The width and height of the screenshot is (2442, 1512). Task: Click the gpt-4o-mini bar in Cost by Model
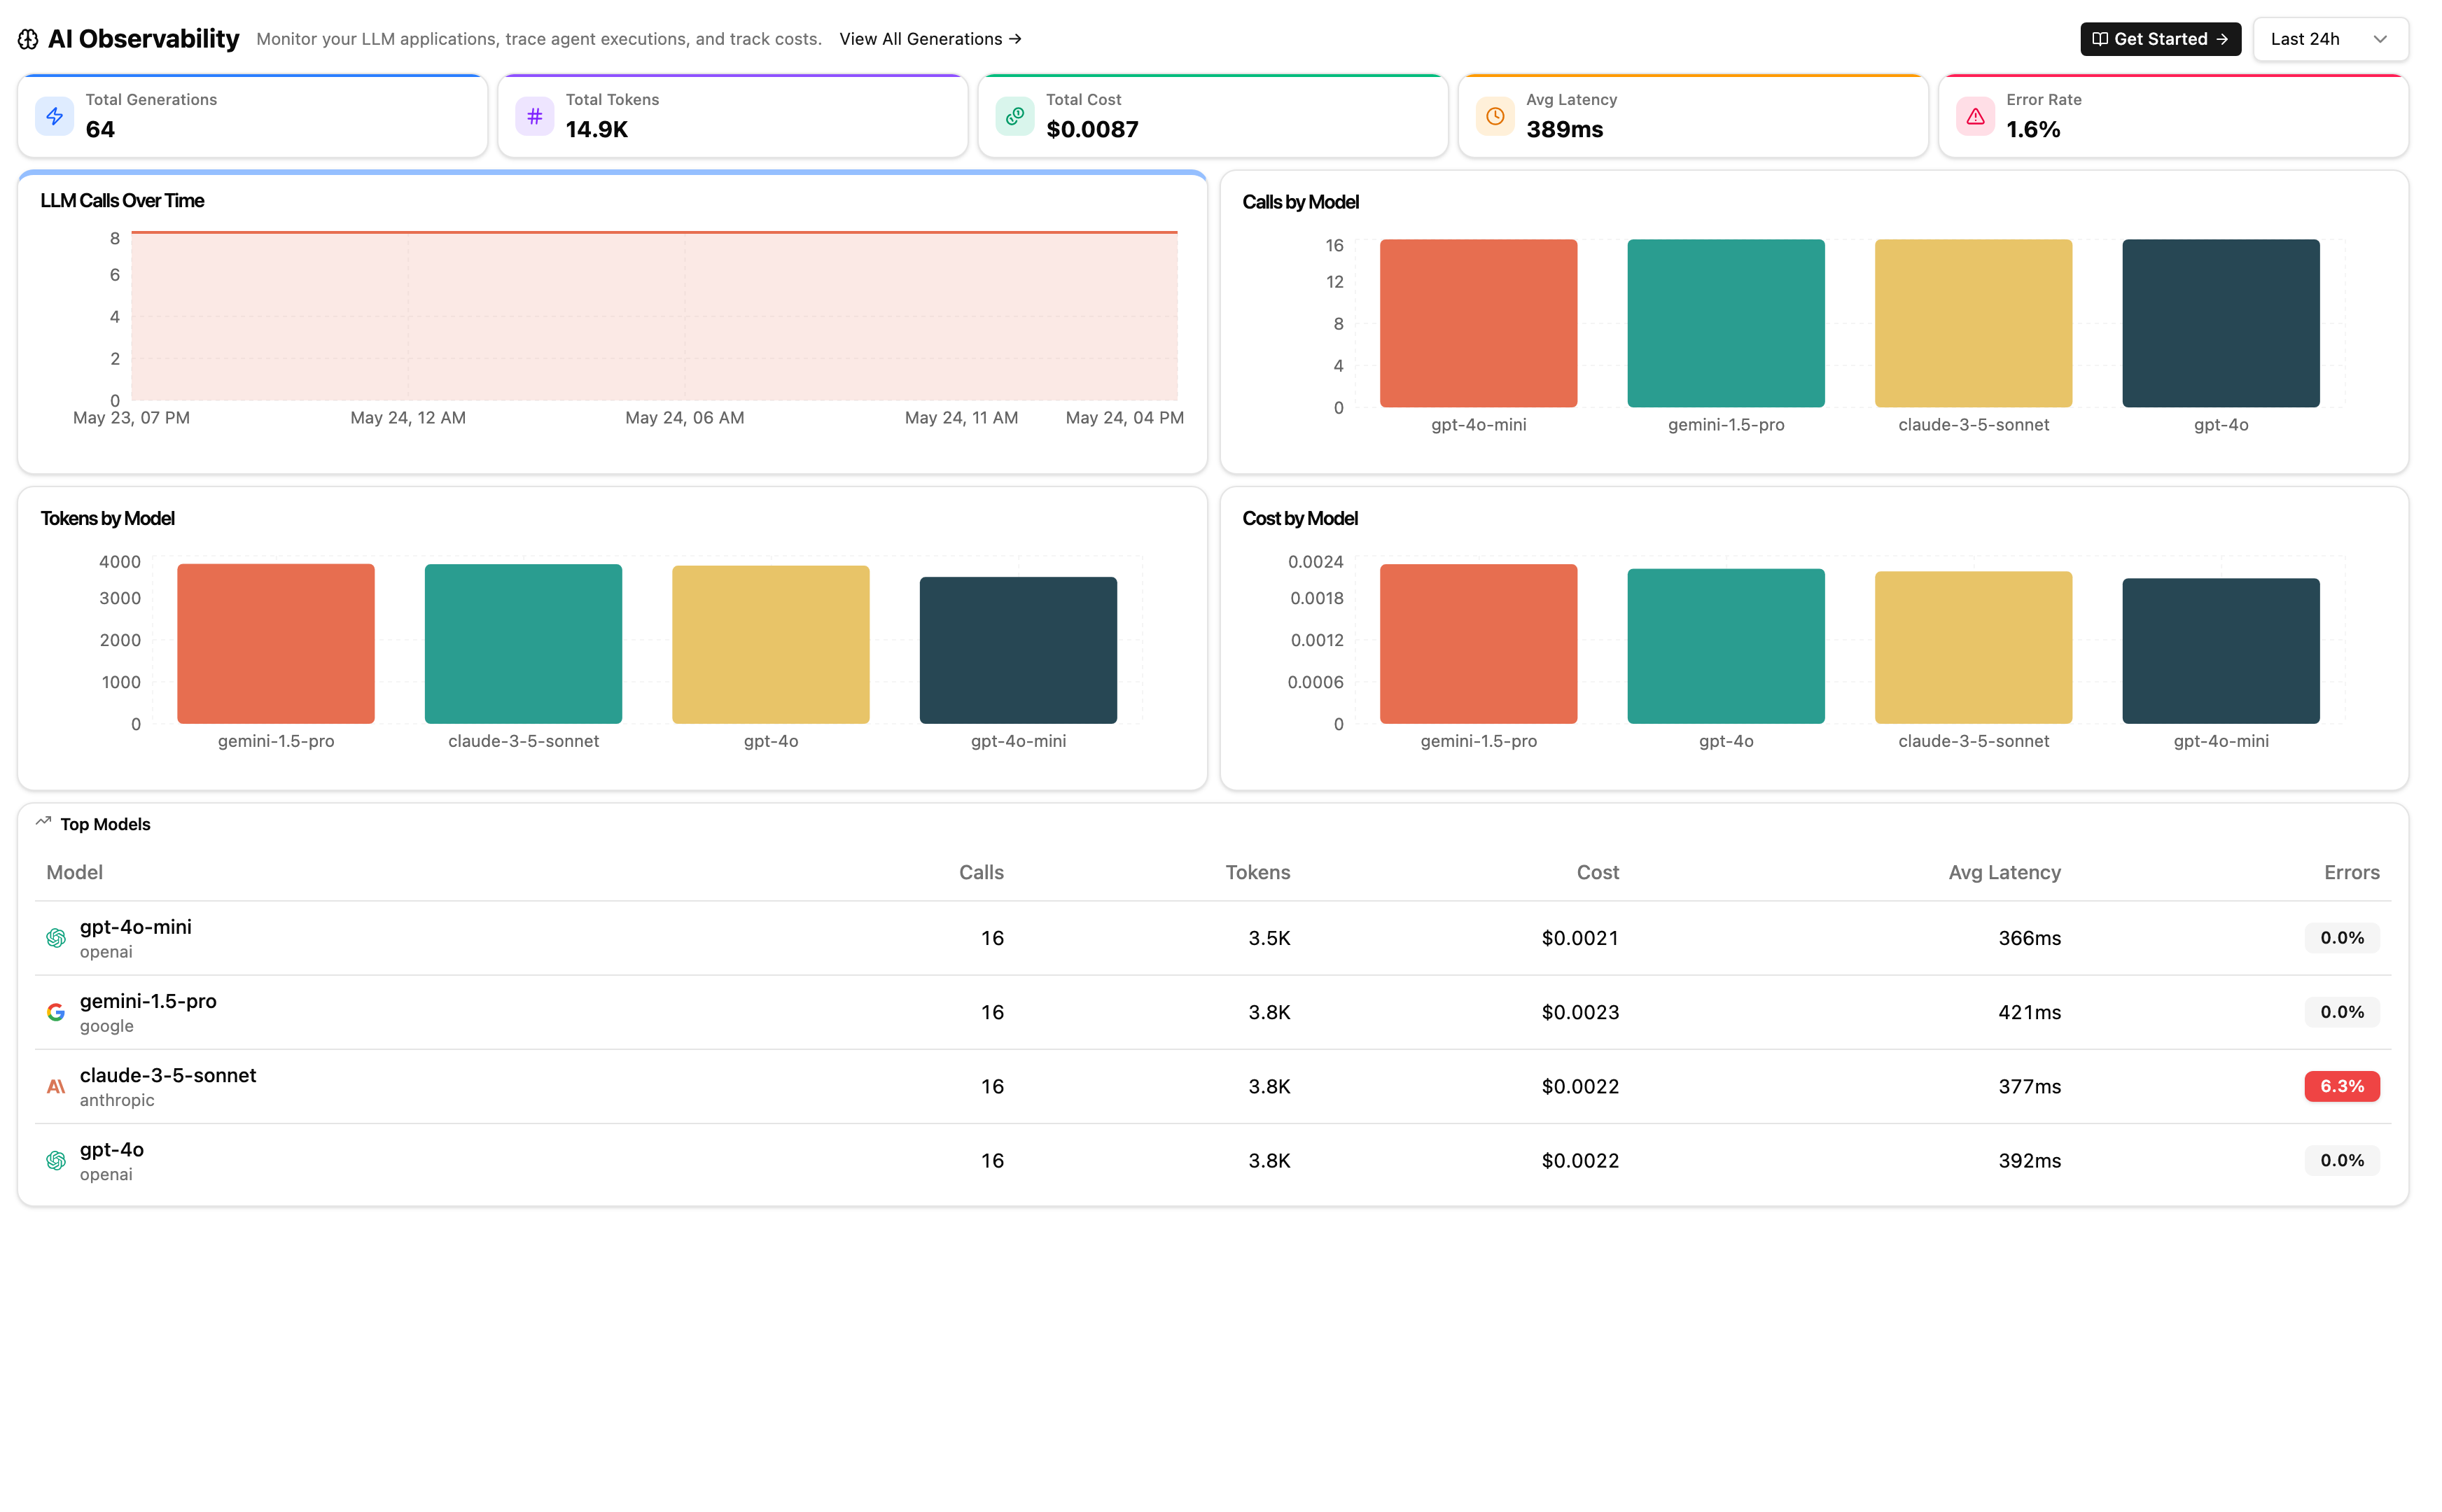click(2221, 651)
